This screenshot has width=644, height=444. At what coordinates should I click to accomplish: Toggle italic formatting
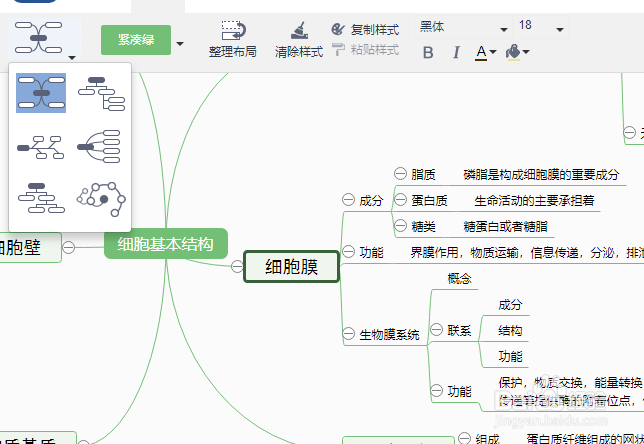(x=456, y=53)
